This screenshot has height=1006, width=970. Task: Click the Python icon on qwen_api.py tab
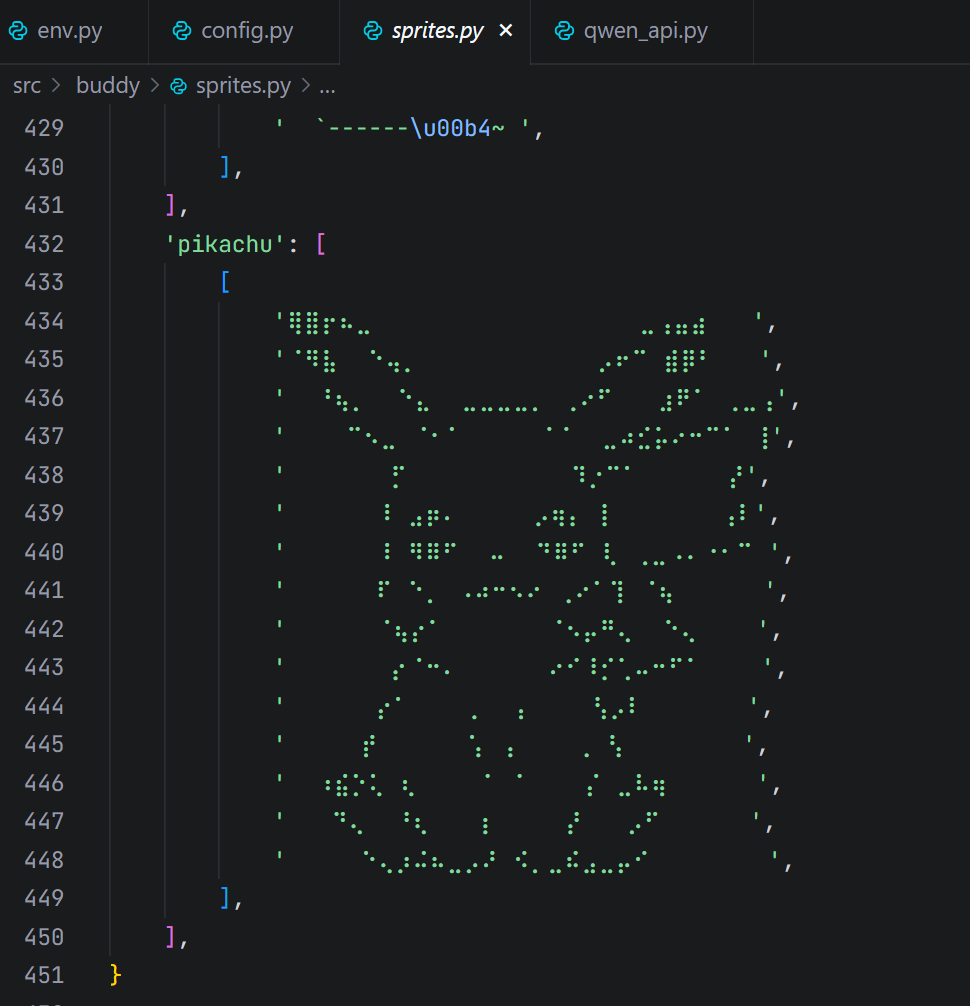pyautogui.click(x=564, y=31)
